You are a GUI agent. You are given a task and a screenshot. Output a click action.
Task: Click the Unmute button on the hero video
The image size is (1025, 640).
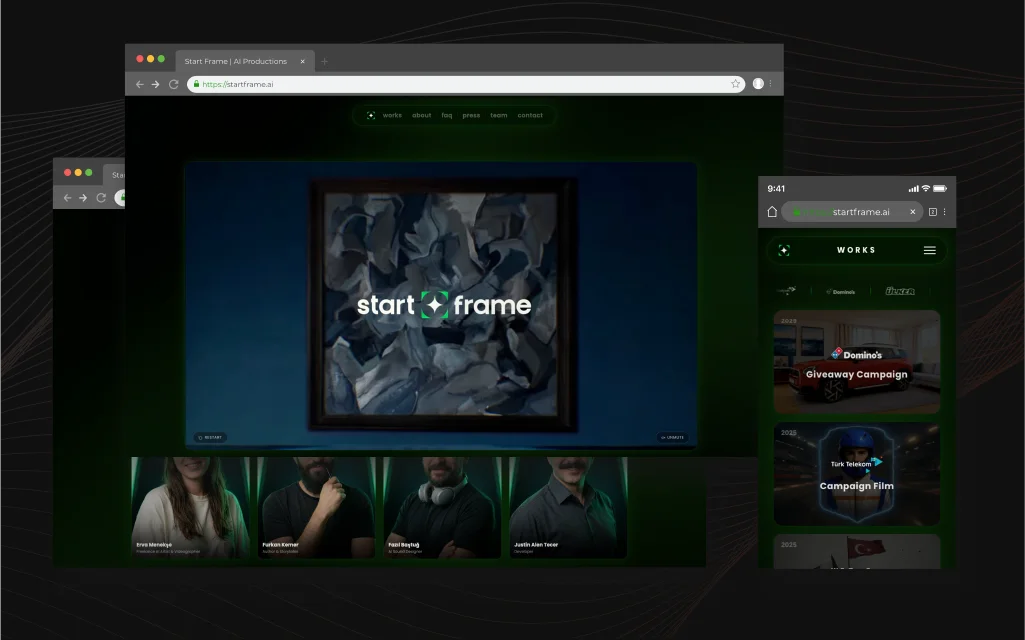[672, 437]
